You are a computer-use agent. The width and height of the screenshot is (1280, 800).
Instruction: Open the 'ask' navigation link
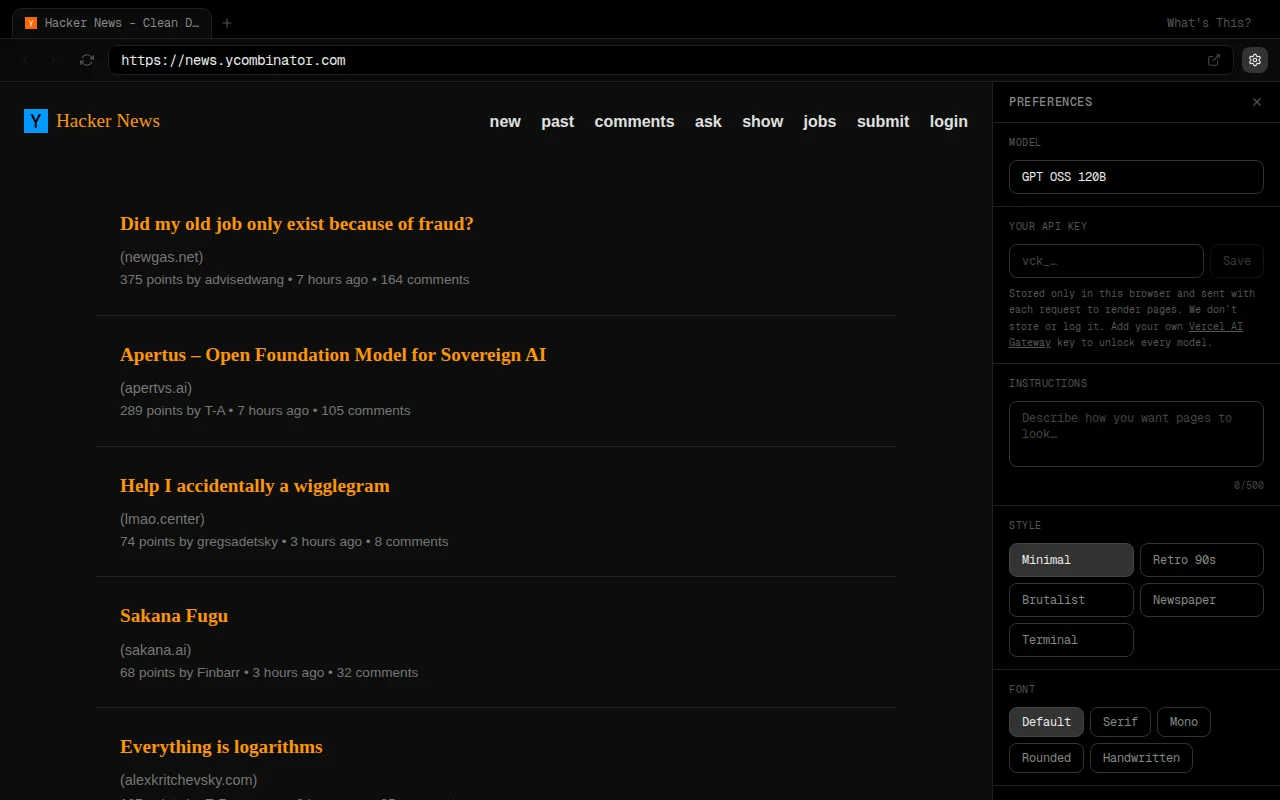(x=708, y=121)
